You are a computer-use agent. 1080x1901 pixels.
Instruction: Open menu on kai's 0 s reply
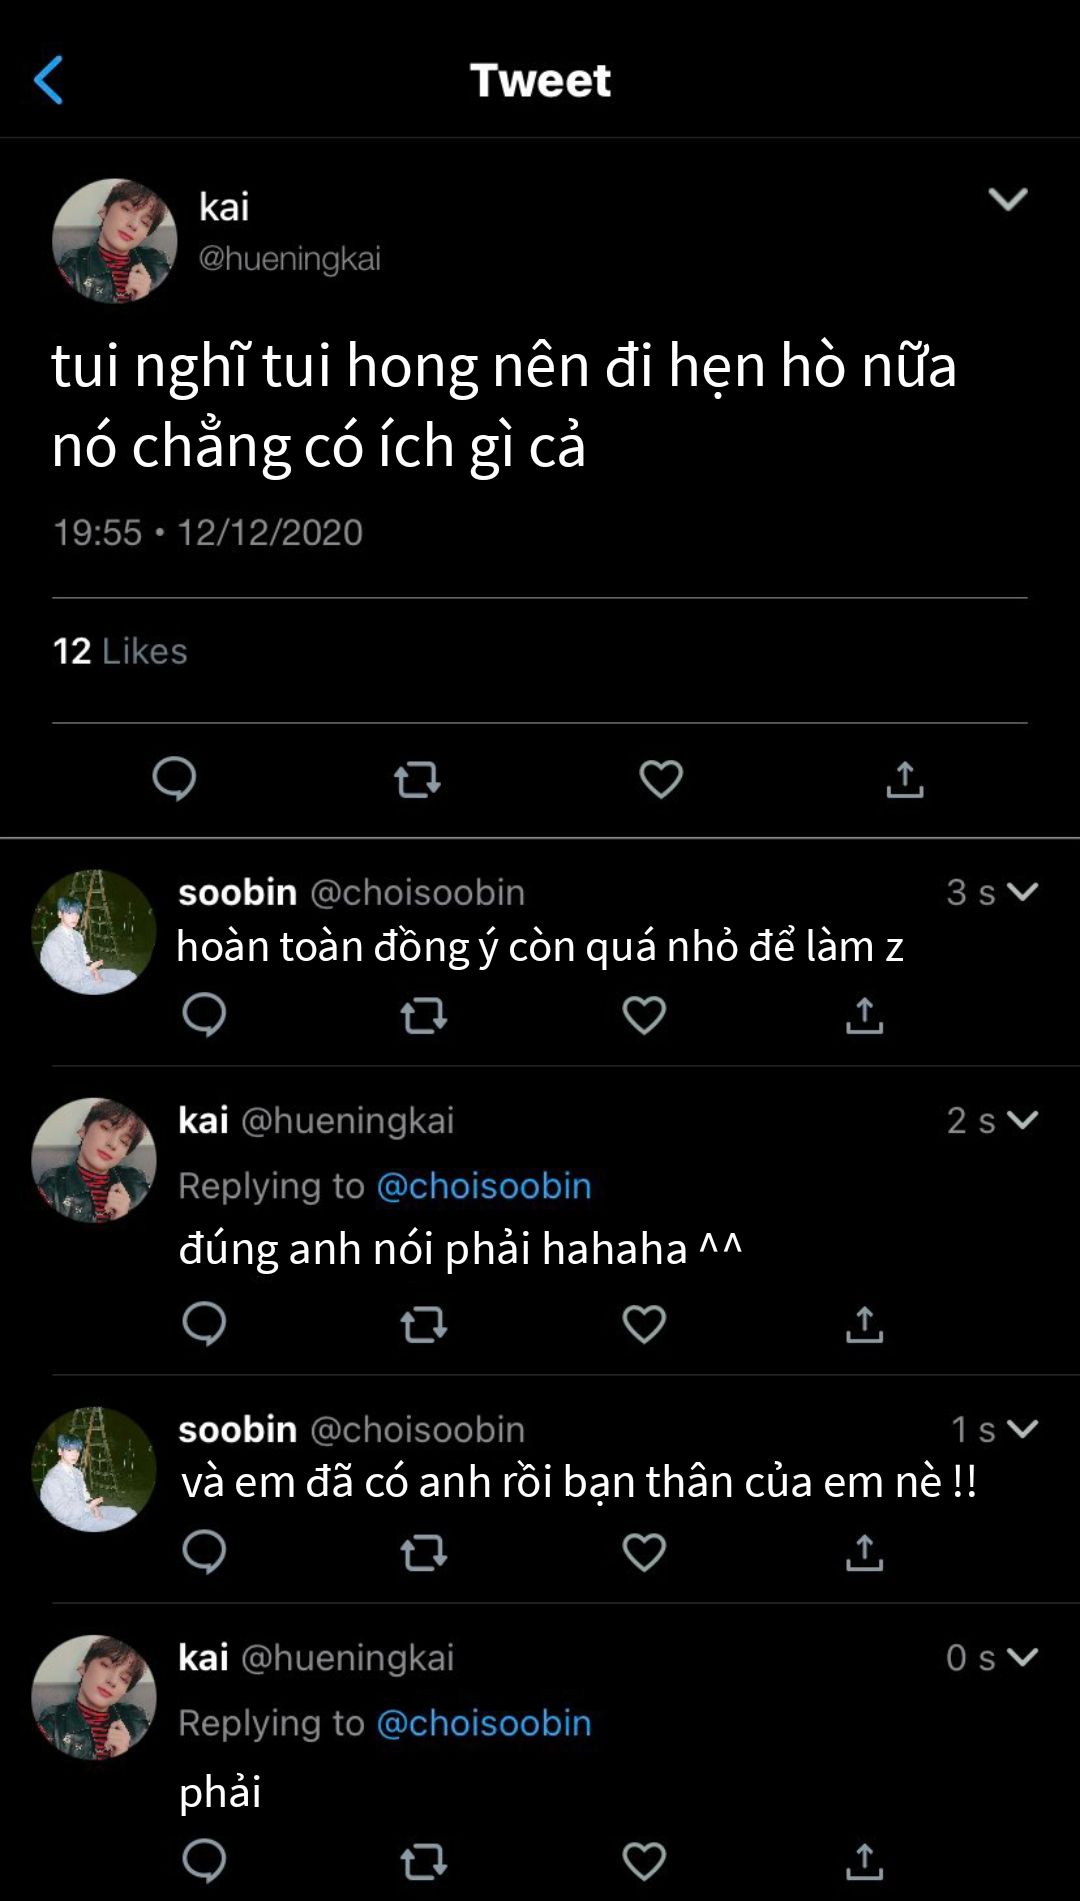(1022, 1656)
